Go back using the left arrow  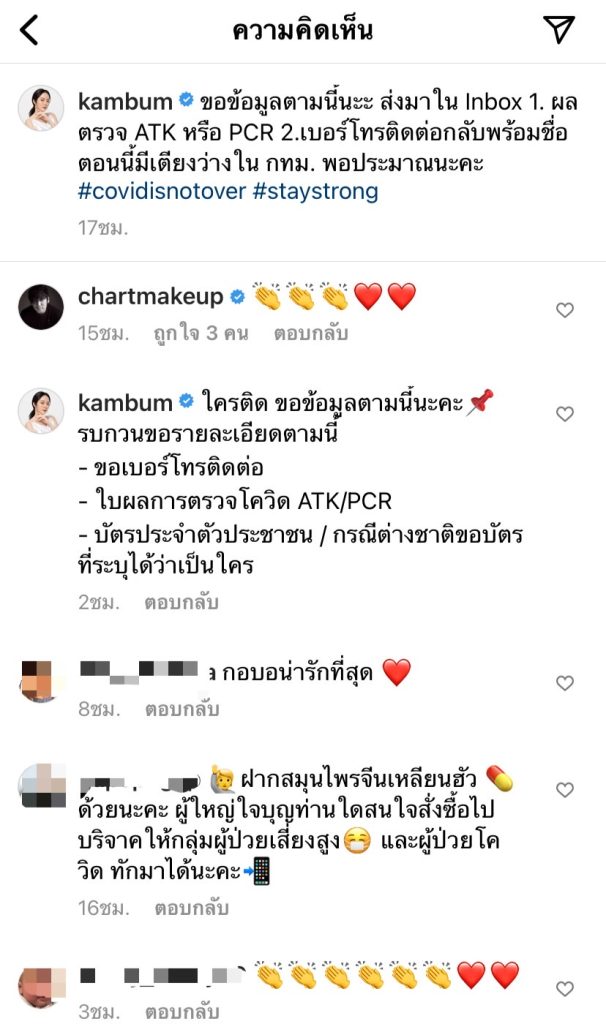click(29, 30)
